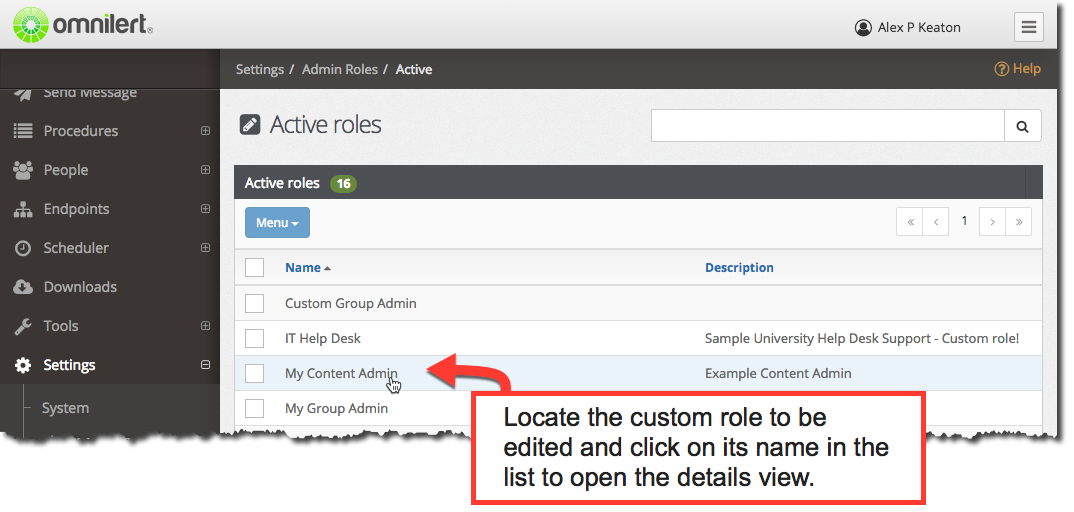The image size is (1074, 512).
Task: Open the My Content Admin role
Action: (x=341, y=373)
